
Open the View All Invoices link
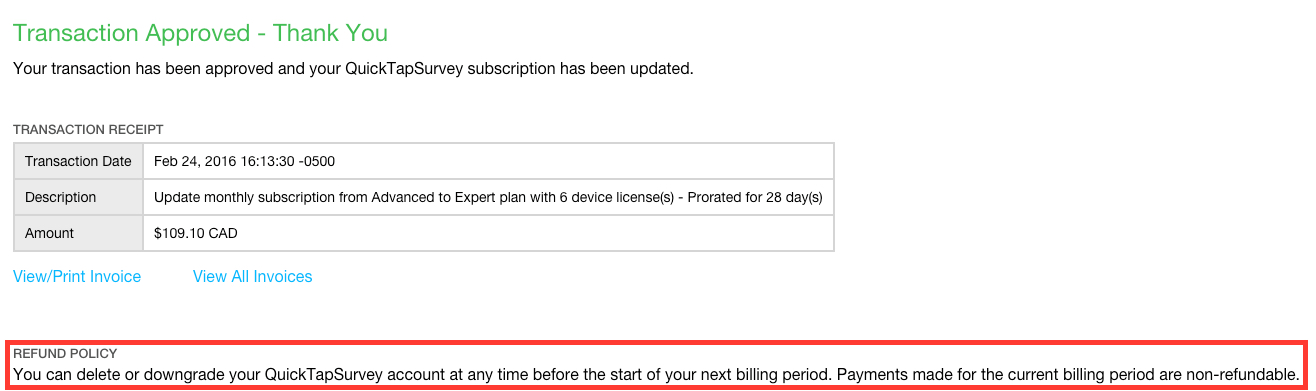[x=252, y=277]
